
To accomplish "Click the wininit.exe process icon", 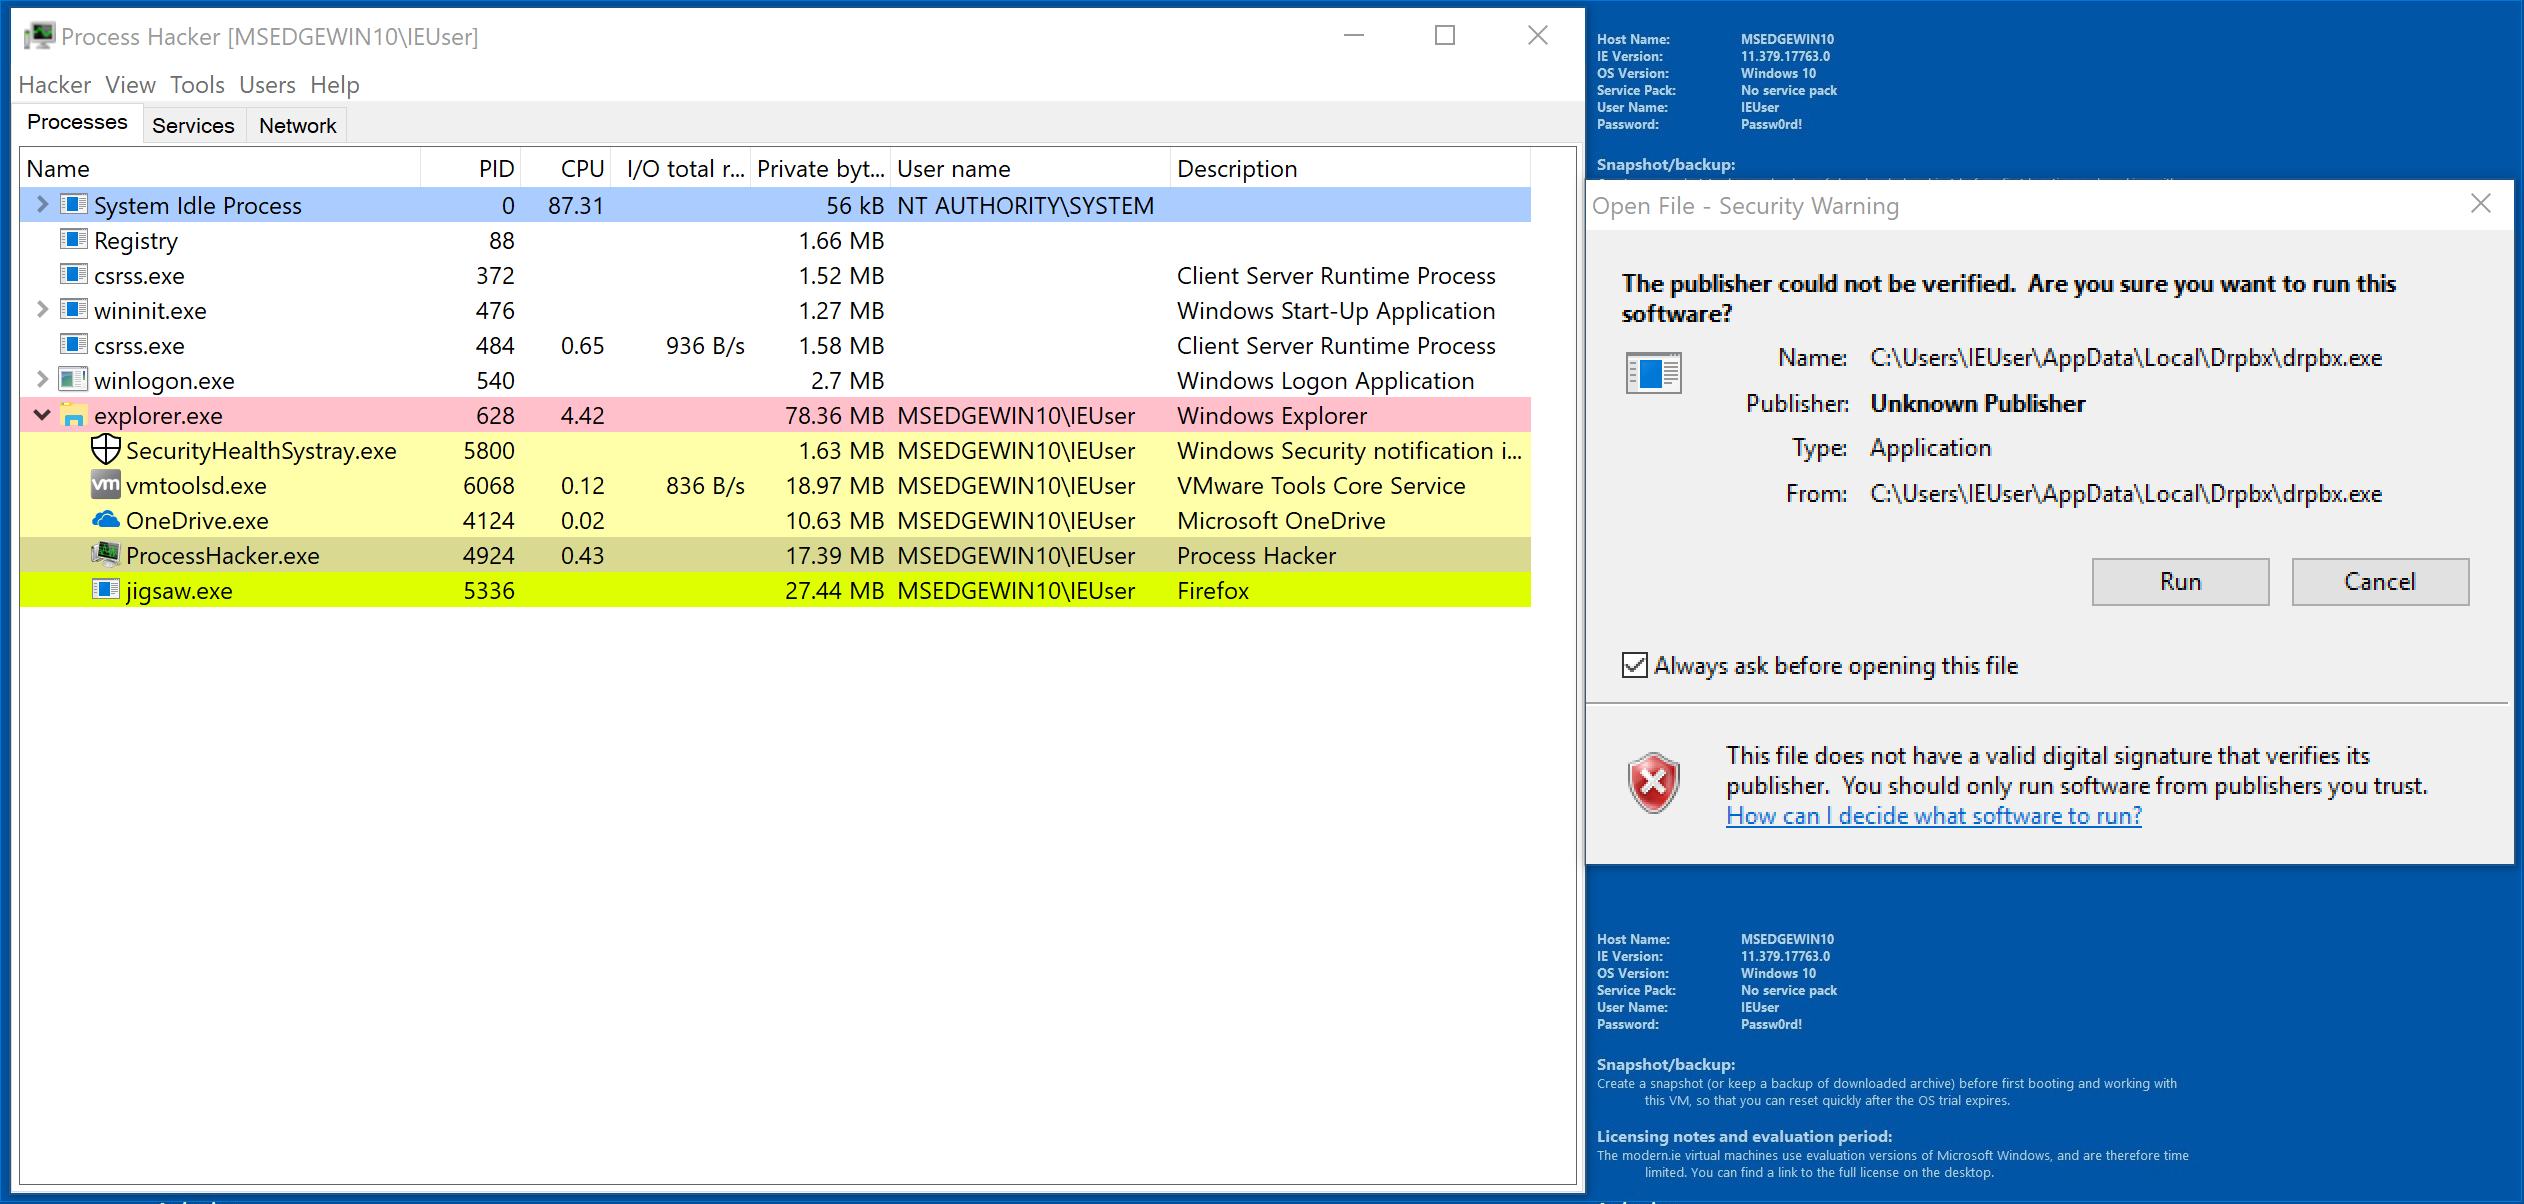I will click(x=74, y=310).
